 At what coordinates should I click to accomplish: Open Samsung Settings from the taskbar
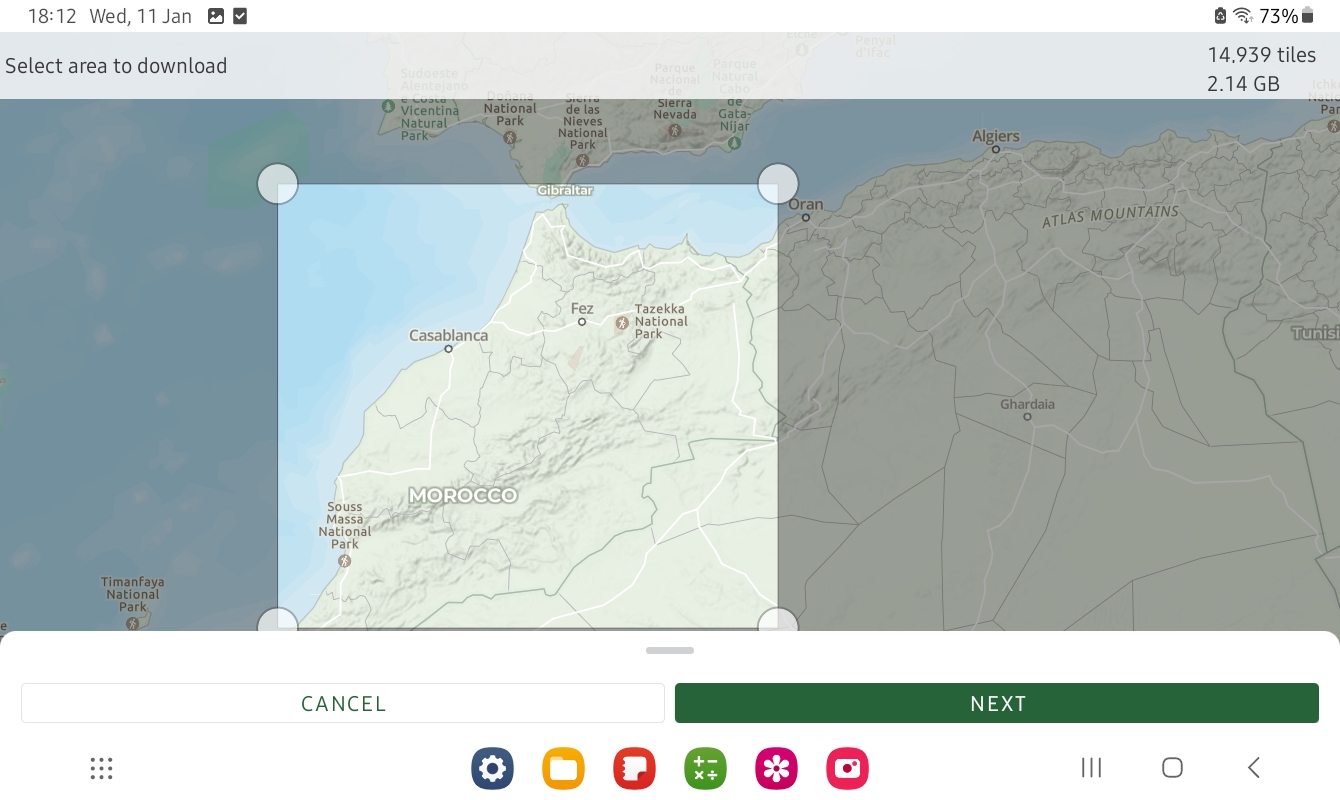click(492, 768)
